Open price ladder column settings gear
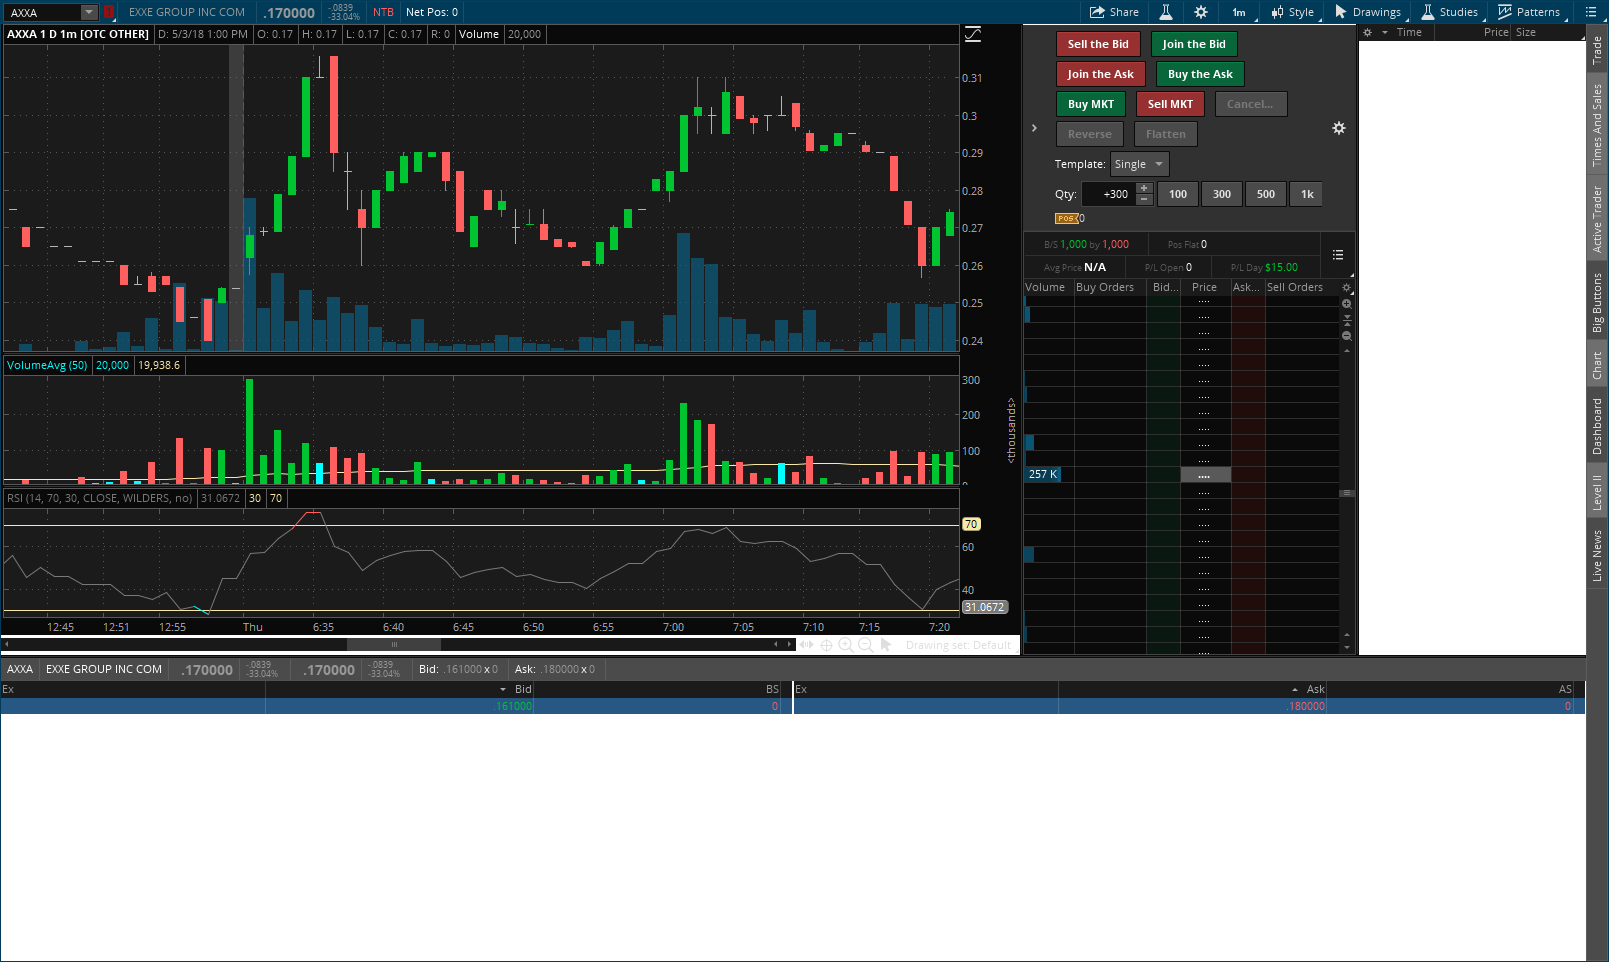Screen dimensions: 1609x962 [1346, 288]
